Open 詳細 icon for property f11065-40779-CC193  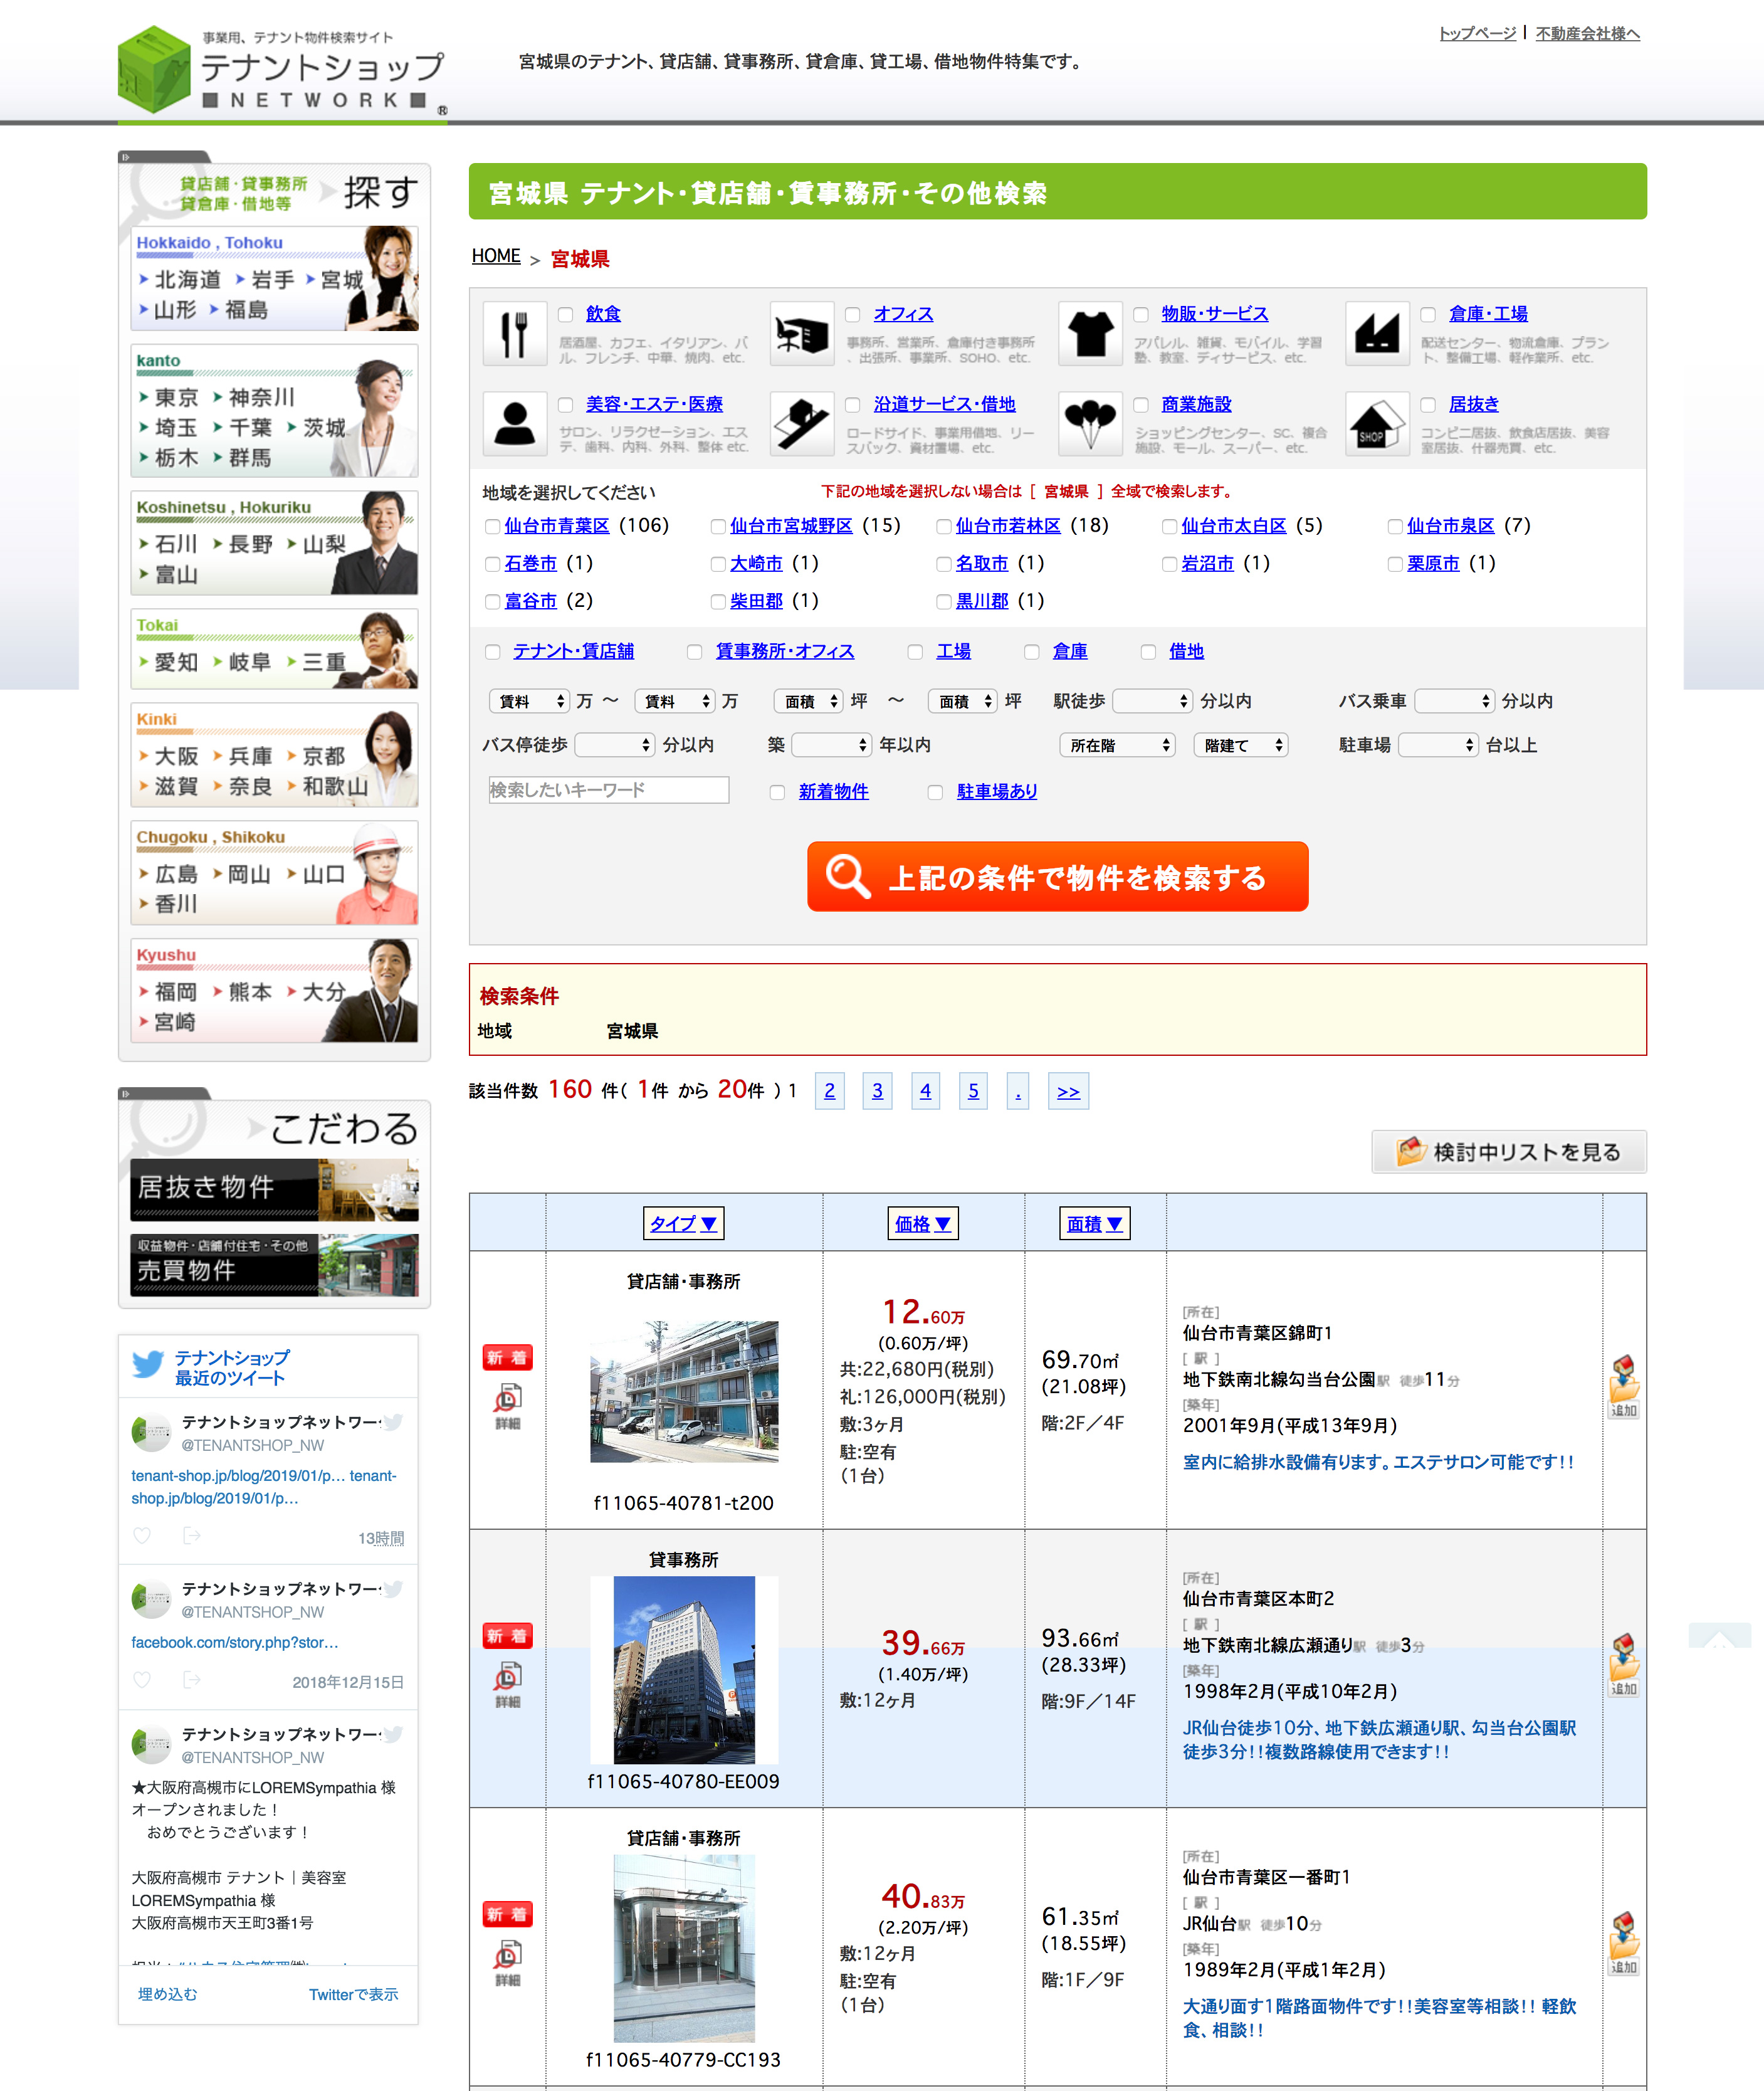pos(508,1962)
